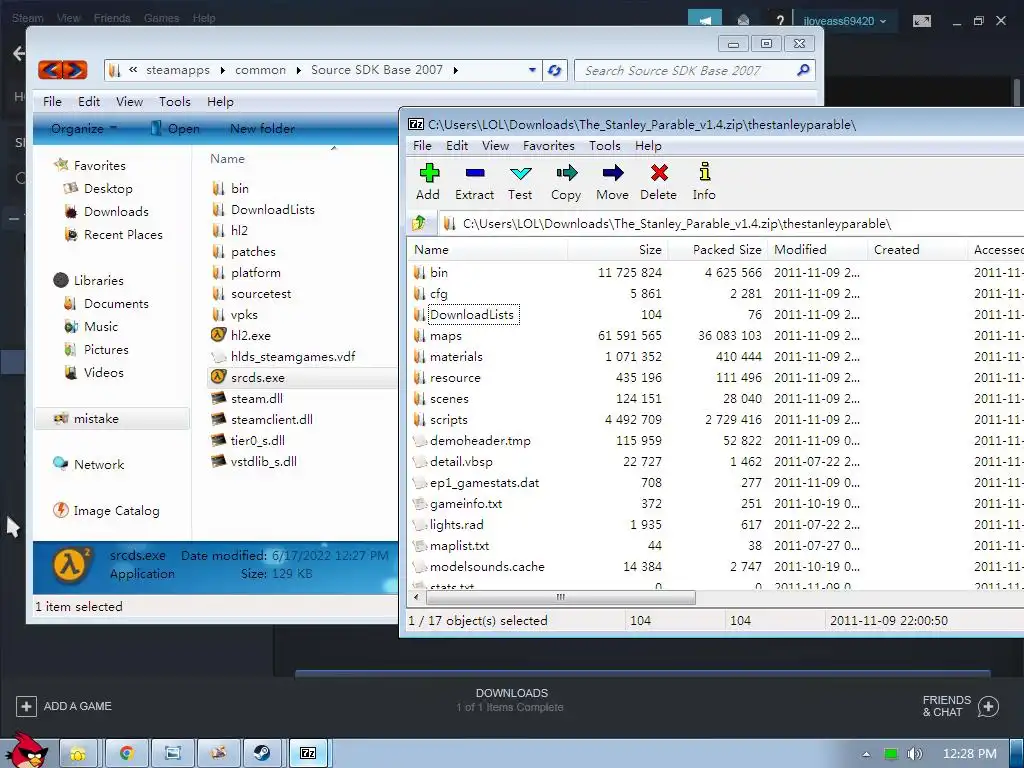Open Steam Downloads status link
The width and height of the screenshot is (1024, 768).
point(511,699)
